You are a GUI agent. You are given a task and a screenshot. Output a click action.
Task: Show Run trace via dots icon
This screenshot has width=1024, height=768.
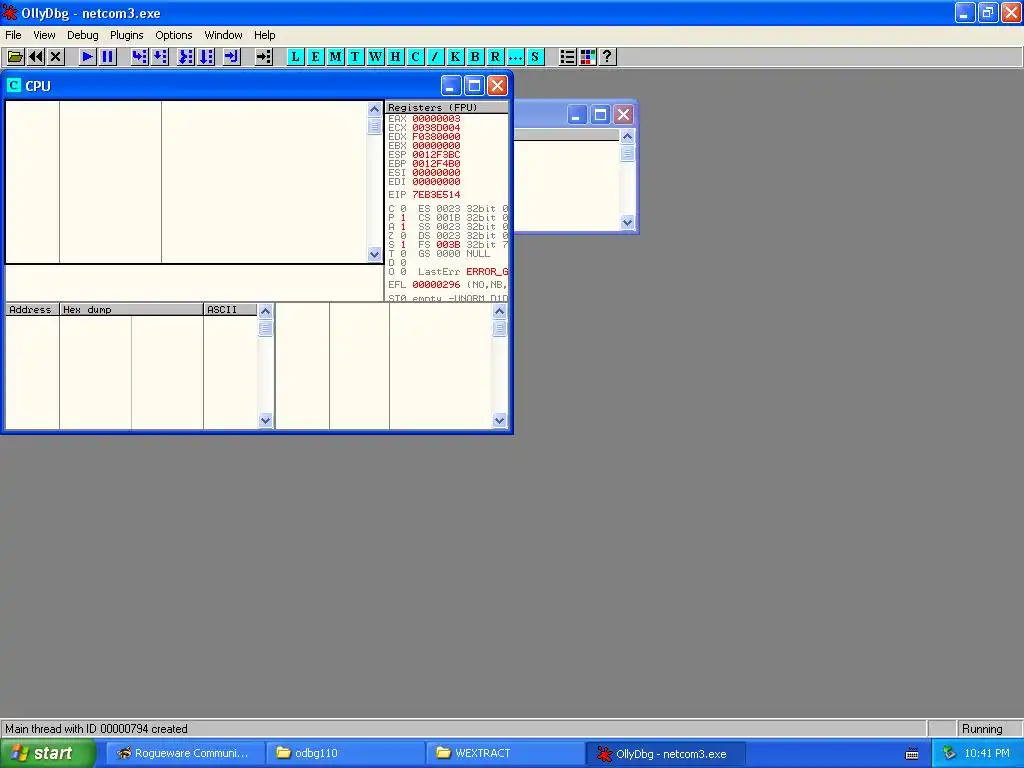(515, 57)
